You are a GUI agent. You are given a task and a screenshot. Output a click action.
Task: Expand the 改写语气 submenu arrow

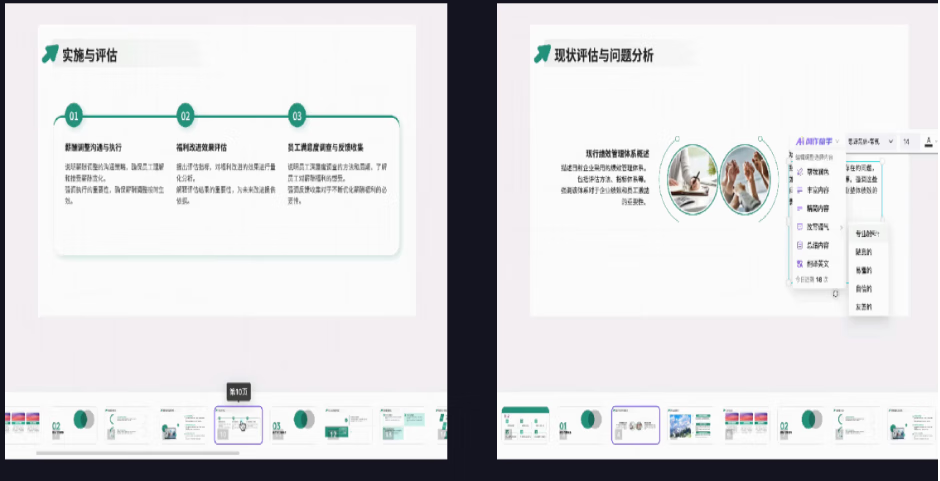[x=841, y=227]
